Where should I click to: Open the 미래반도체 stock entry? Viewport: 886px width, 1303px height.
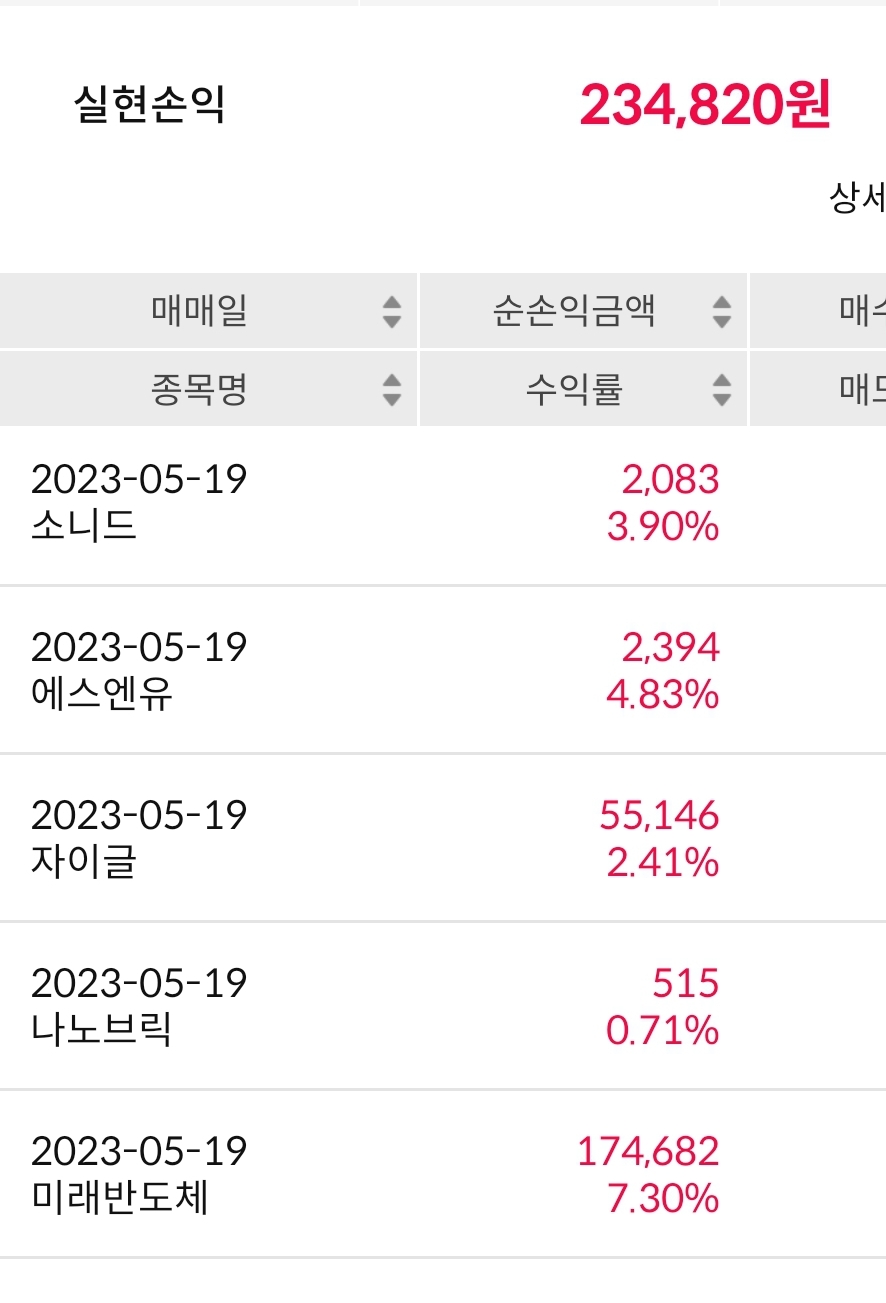click(120, 1198)
